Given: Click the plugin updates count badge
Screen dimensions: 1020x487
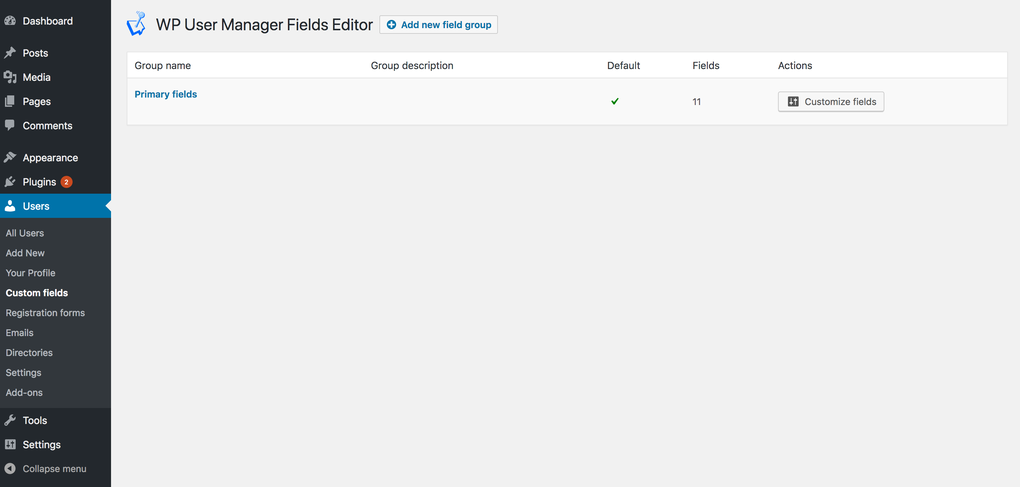Looking at the screenshot, I should [66, 182].
